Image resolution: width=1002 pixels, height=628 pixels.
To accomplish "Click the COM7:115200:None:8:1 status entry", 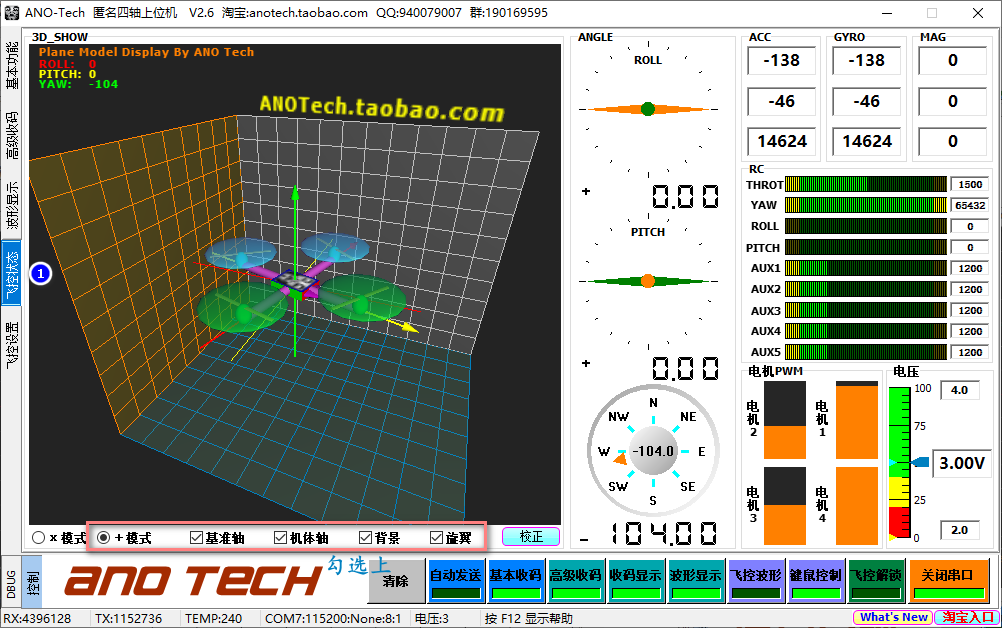I will coord(333,618).
